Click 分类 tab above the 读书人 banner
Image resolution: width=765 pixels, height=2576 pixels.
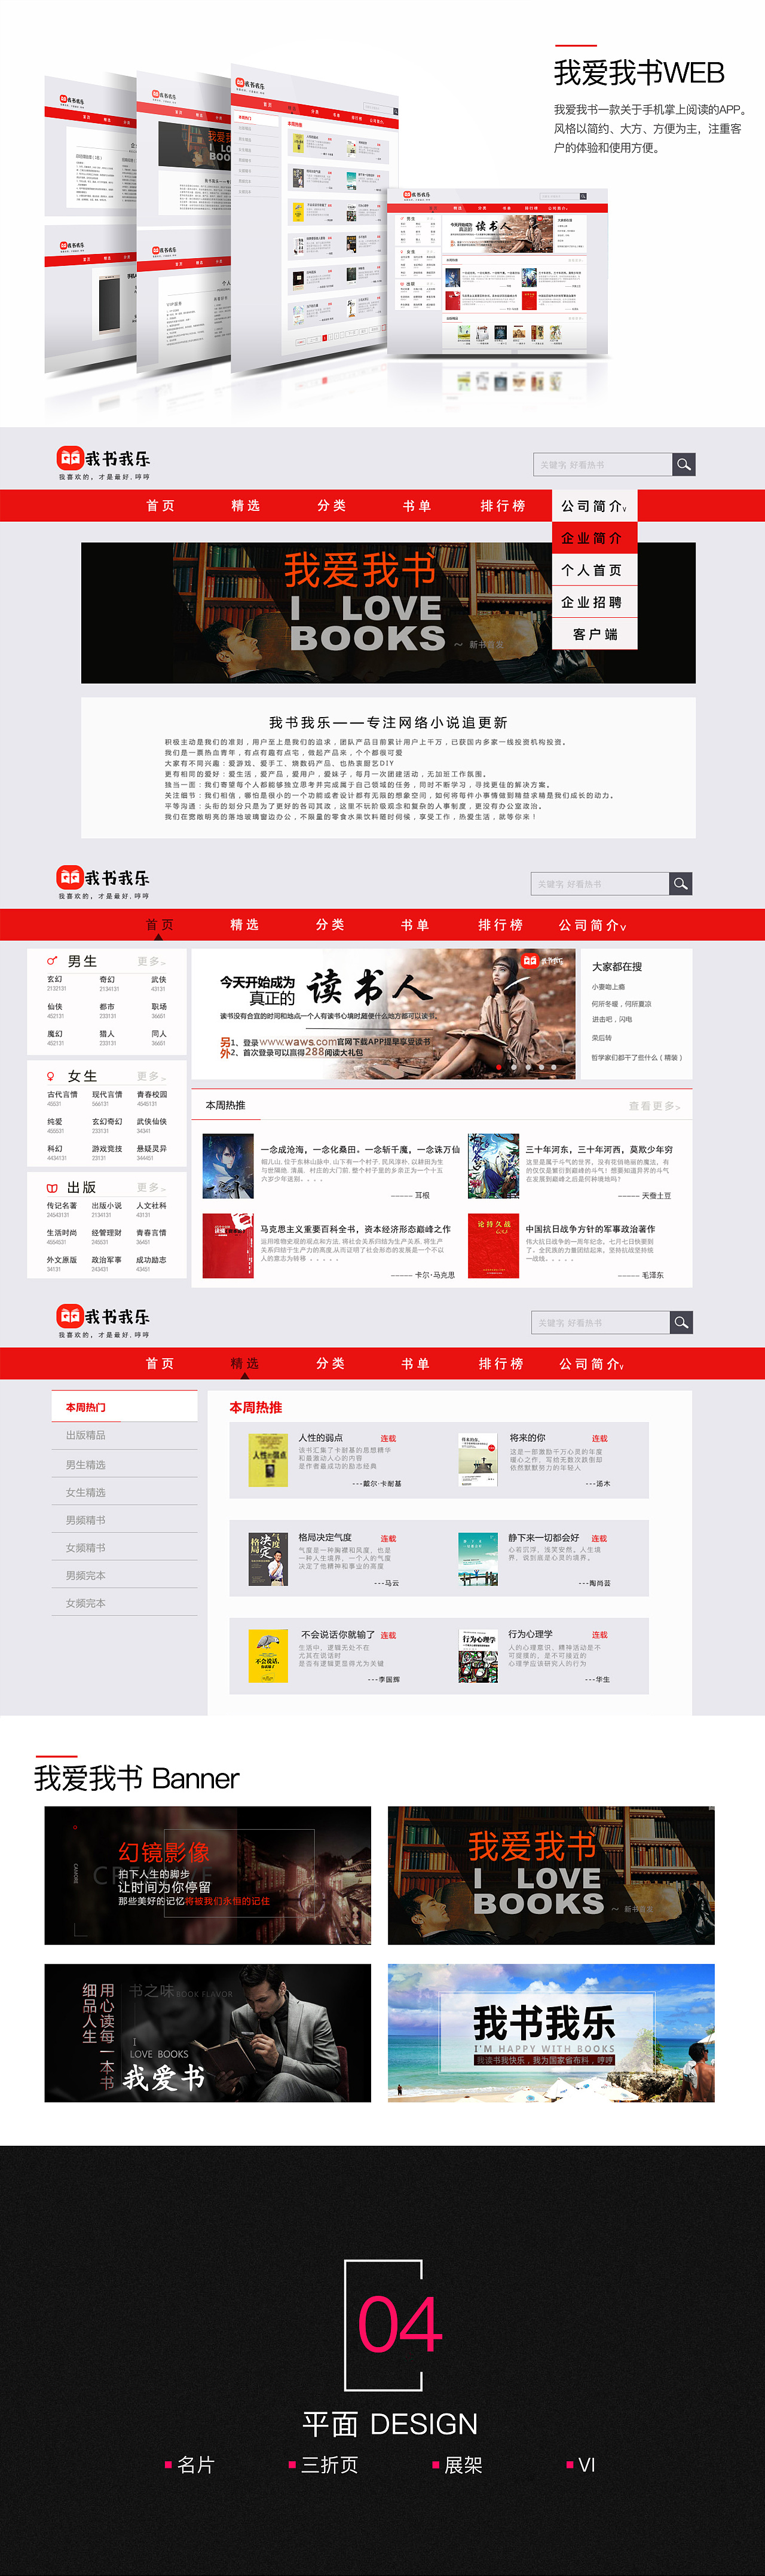(330, 925)
